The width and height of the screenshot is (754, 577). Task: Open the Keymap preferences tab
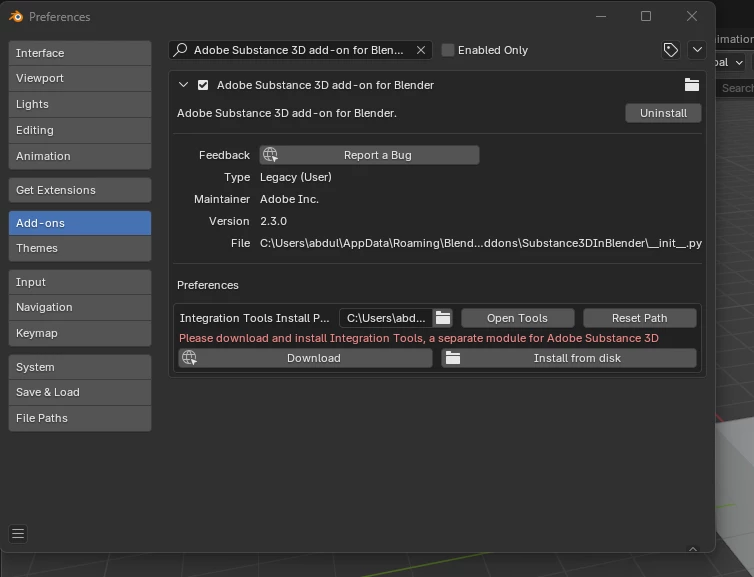pyautogui.click(x=80, y=333)
